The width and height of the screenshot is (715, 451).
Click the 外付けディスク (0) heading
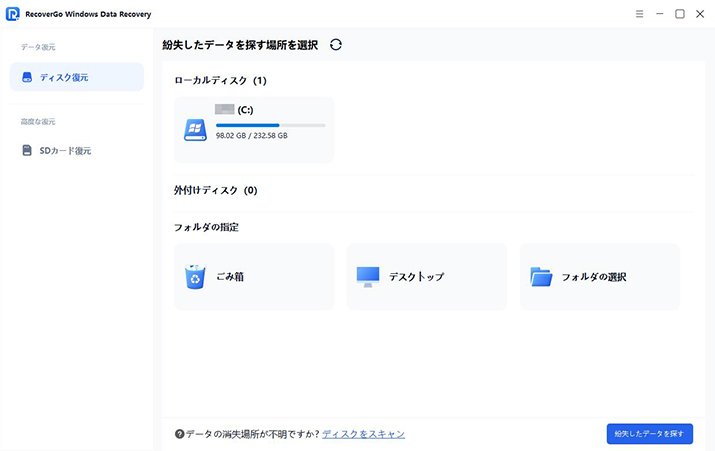216,190
